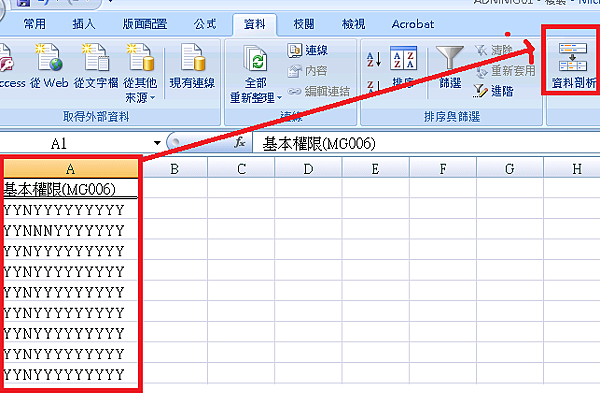Image resolution: width=600 pixels, height=405 pixels.
Task: Select column H header
Action: (x=572, y=169)
